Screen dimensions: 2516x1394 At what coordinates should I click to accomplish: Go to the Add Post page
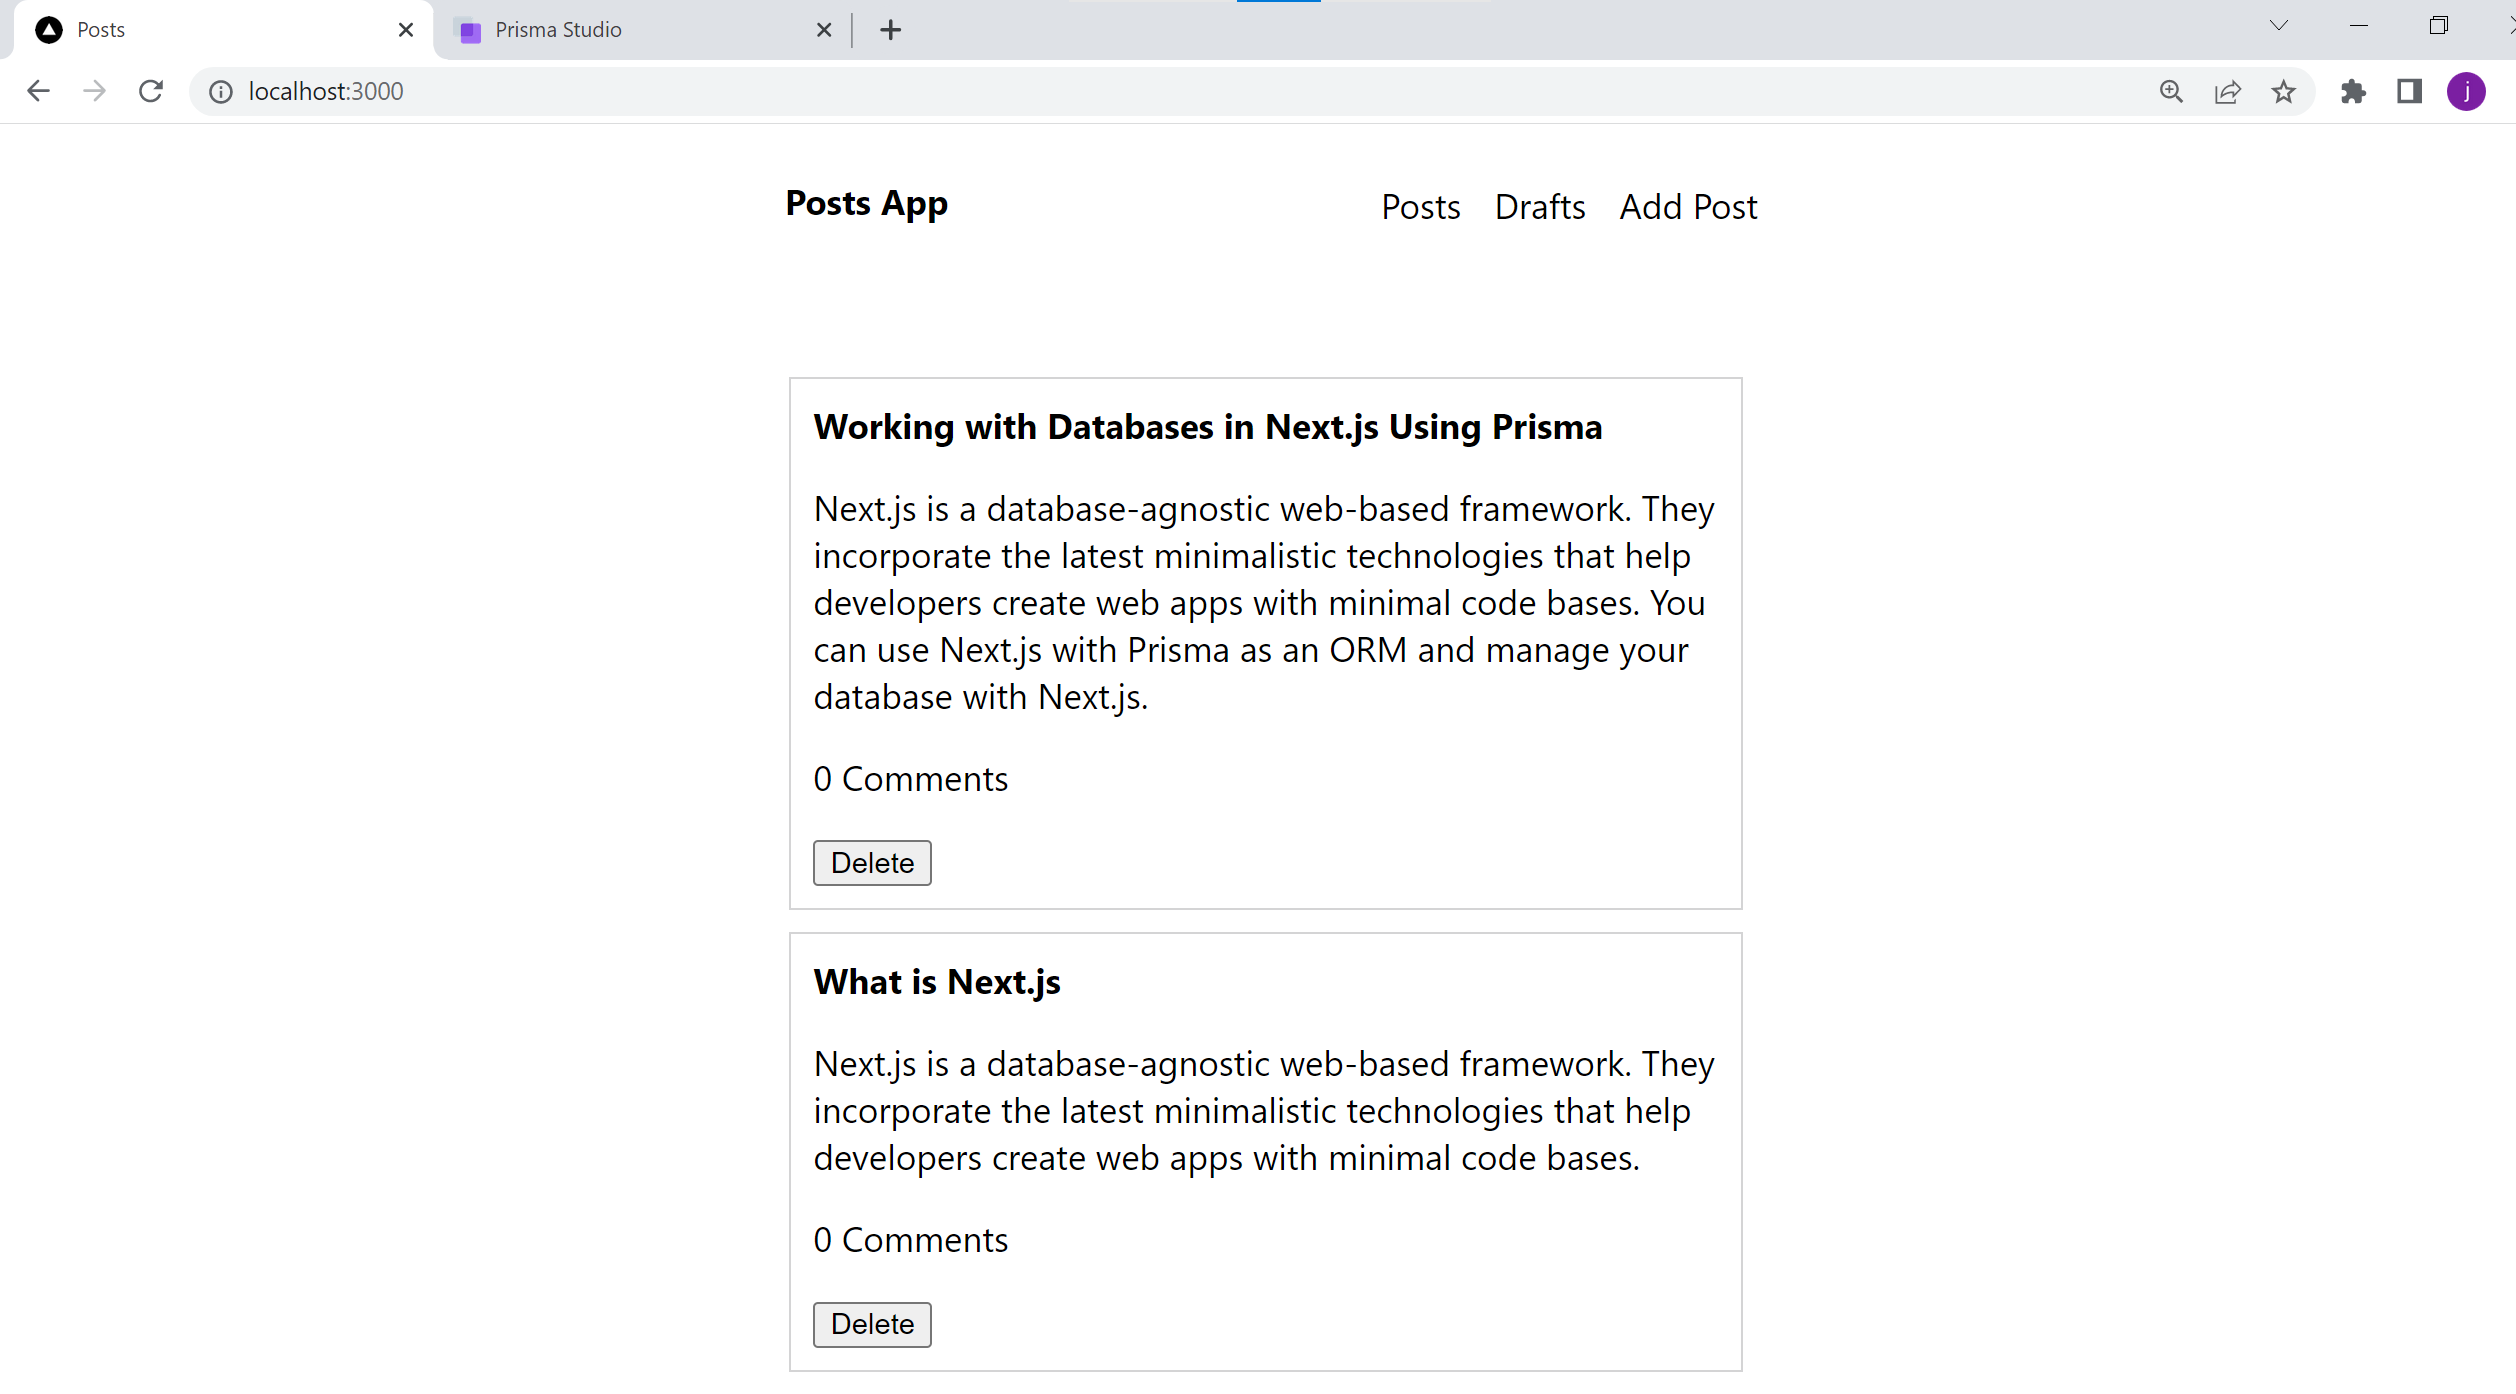tap(1688, 207)
